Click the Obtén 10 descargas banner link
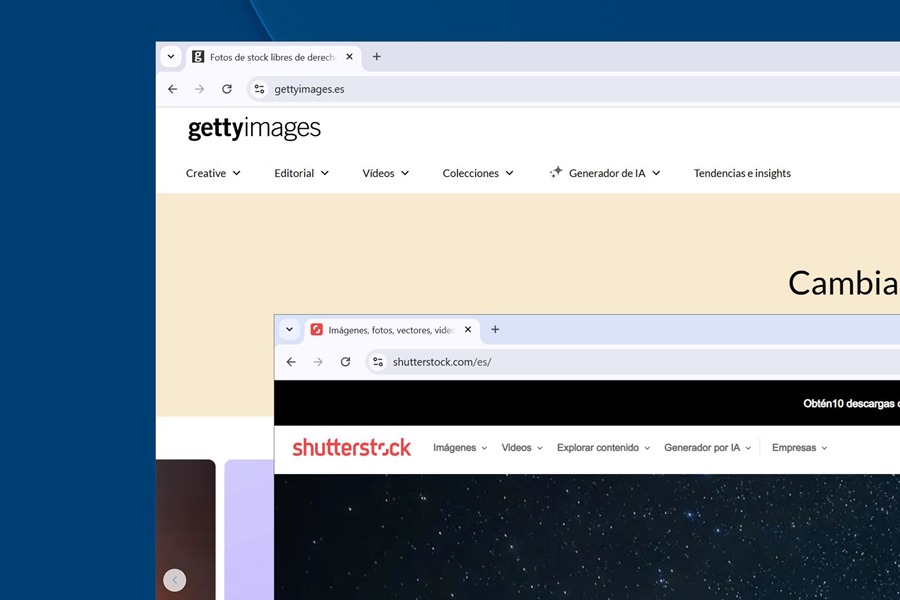Image resolution: width=900 pixels, height=600 pixels. click(855, 404)
